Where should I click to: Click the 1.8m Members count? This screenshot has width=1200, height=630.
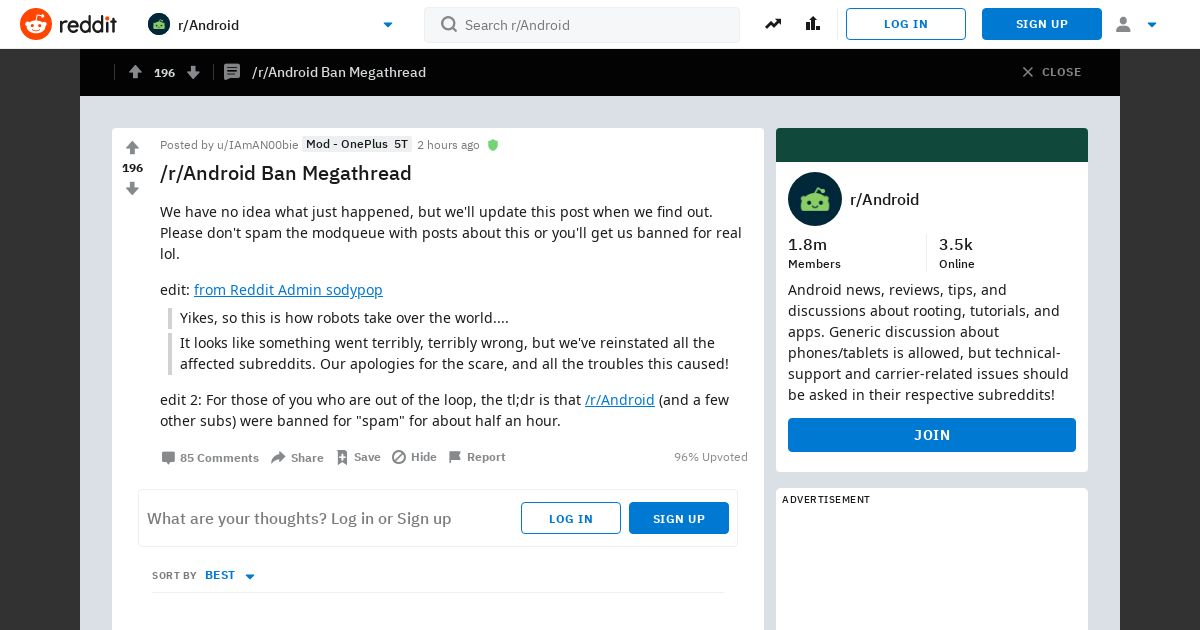pyautogui.click(x=814, y=253)
